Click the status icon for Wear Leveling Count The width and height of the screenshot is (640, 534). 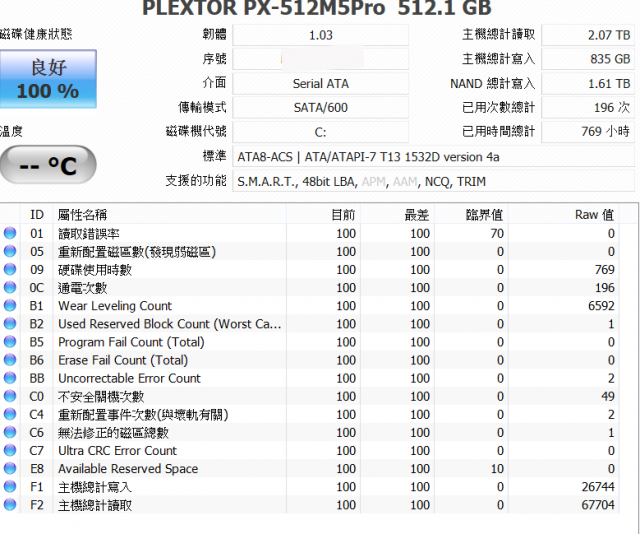pyautogui.click(x=10, y=305)
